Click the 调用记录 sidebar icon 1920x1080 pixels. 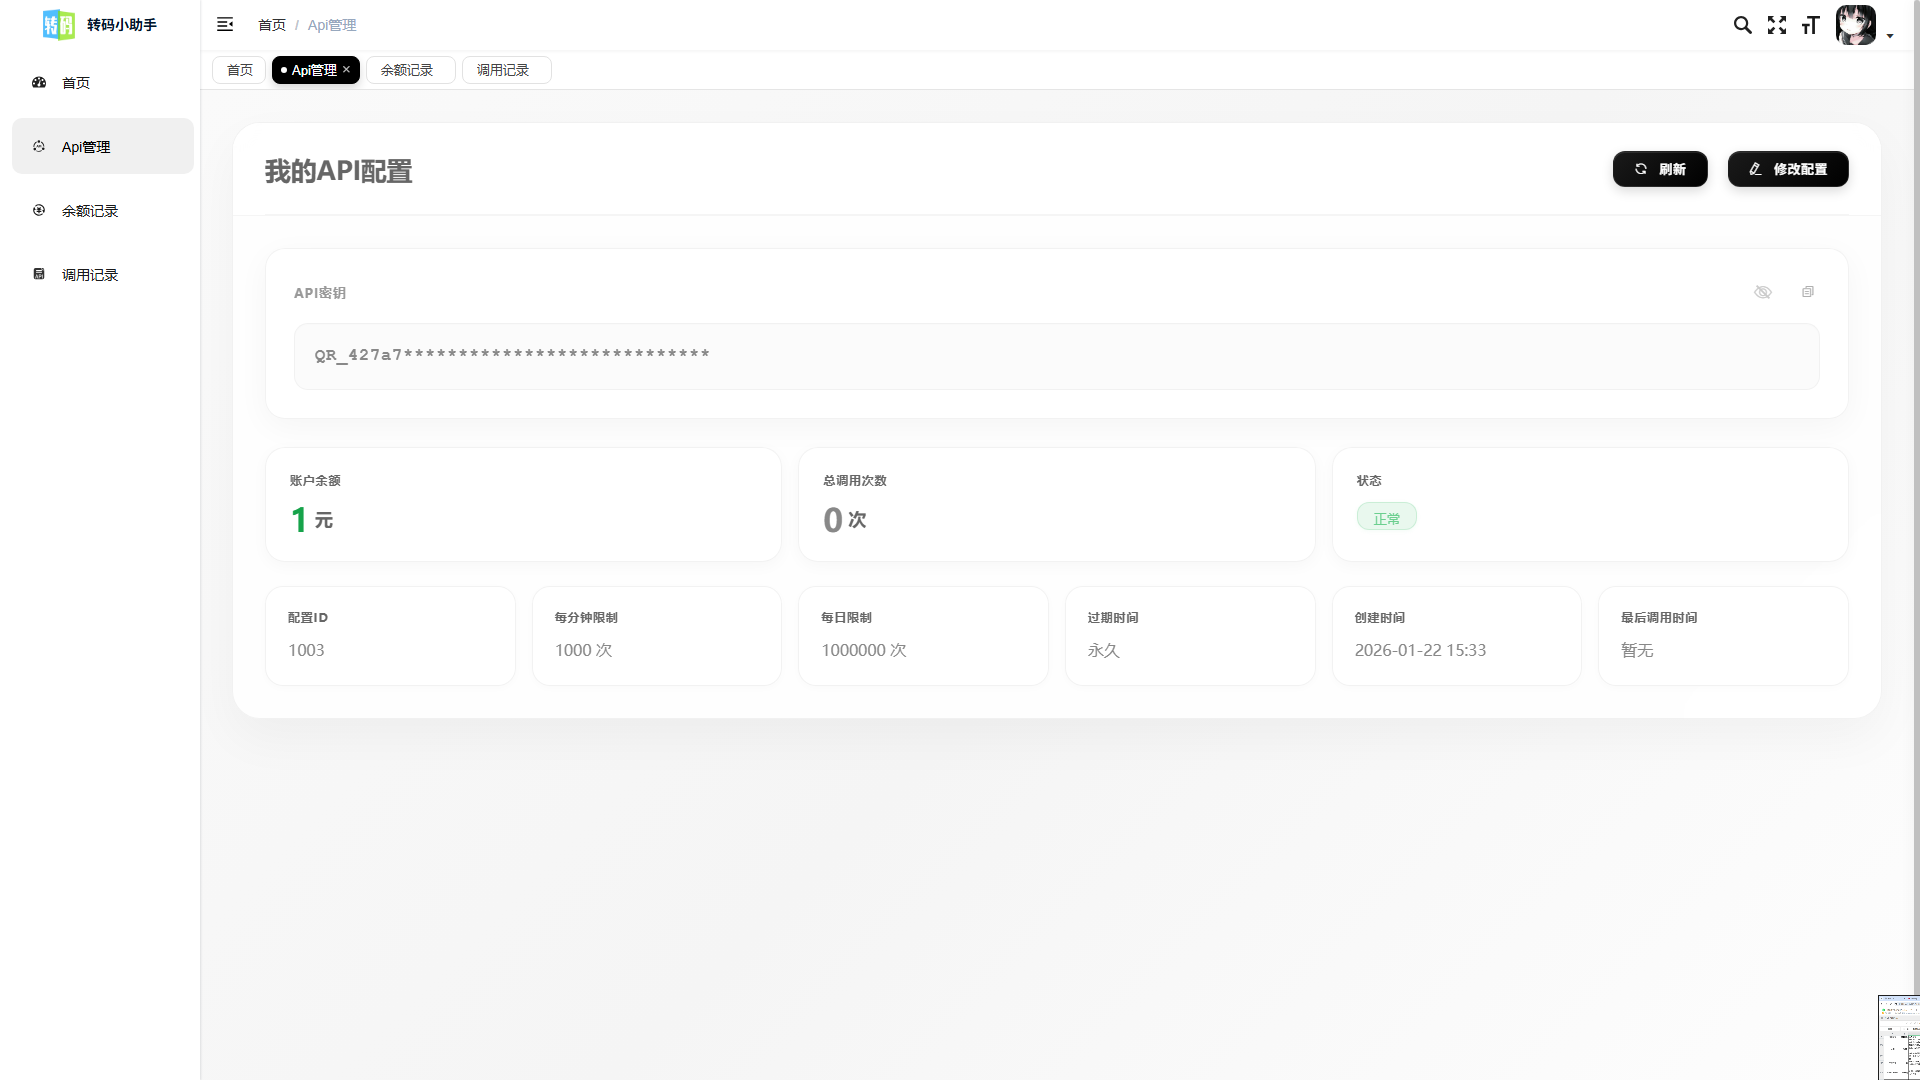pos(39,274)
